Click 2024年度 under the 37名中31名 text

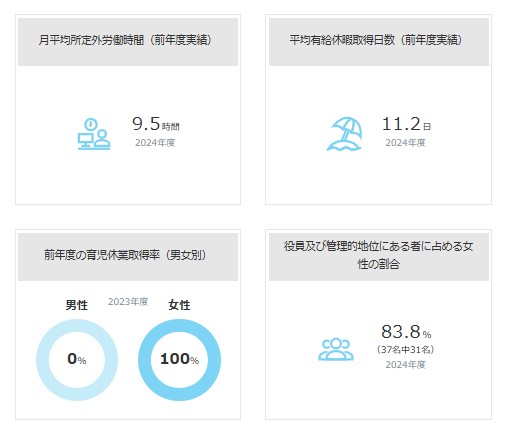point(406,365)
